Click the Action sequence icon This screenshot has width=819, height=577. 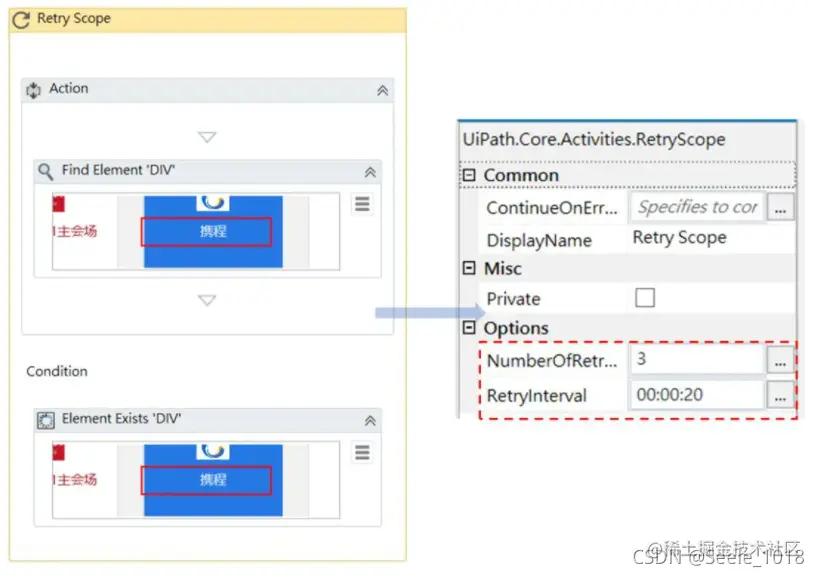point(34,90)
